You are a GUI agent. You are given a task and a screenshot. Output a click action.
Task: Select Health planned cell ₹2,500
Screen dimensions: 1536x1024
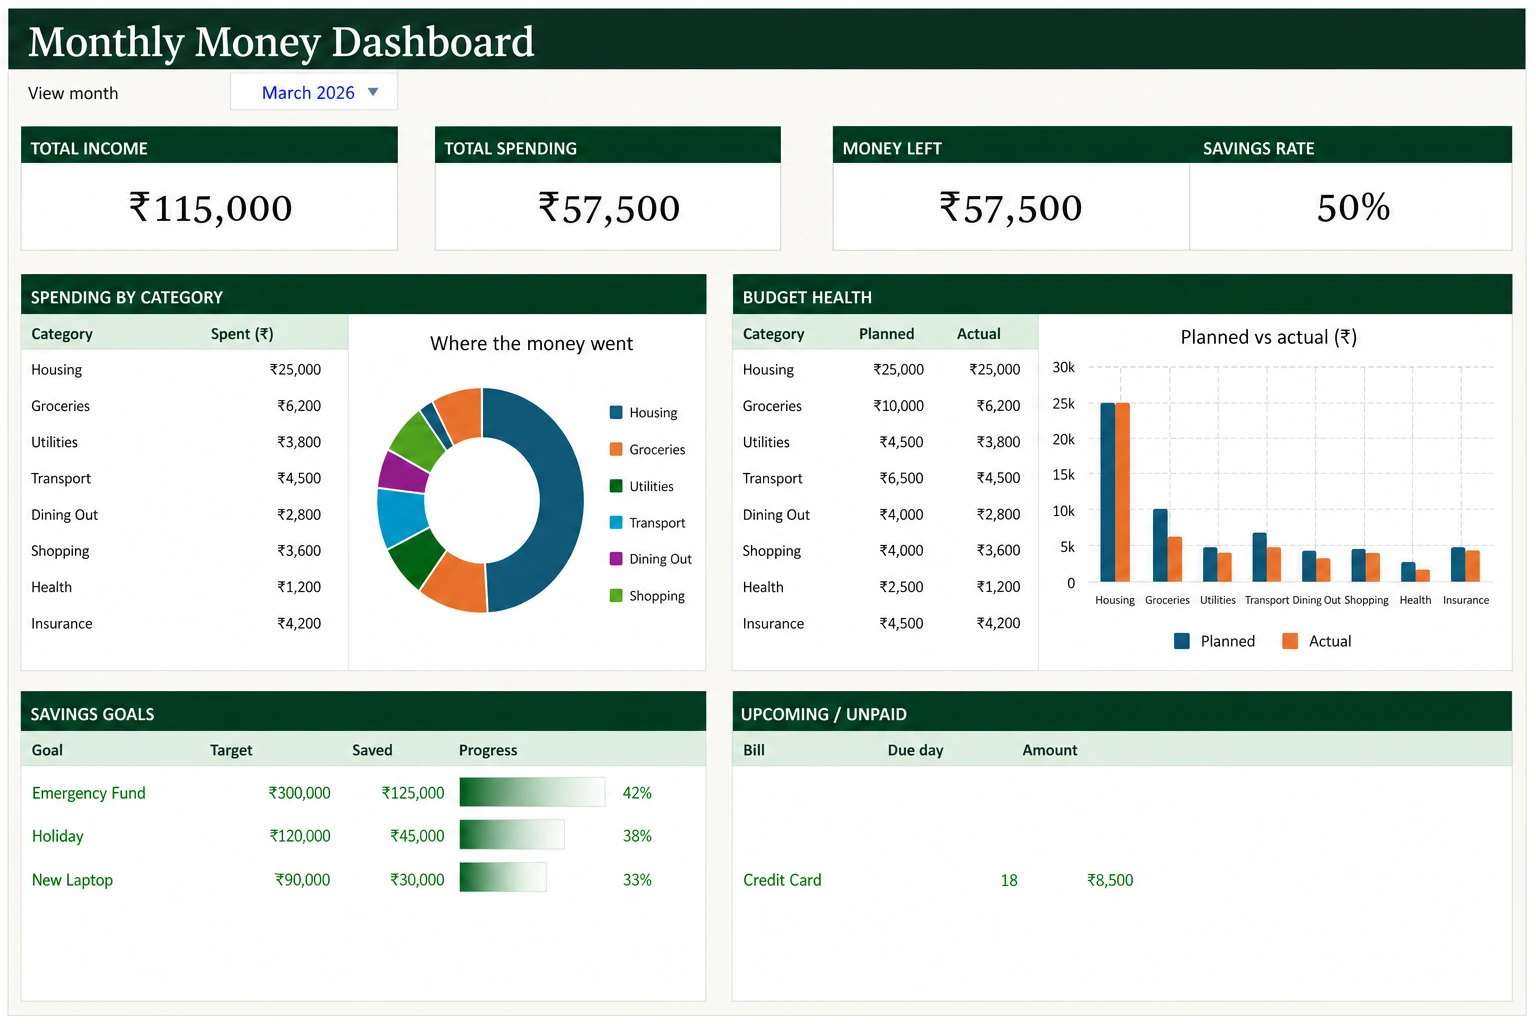point(901,587)
